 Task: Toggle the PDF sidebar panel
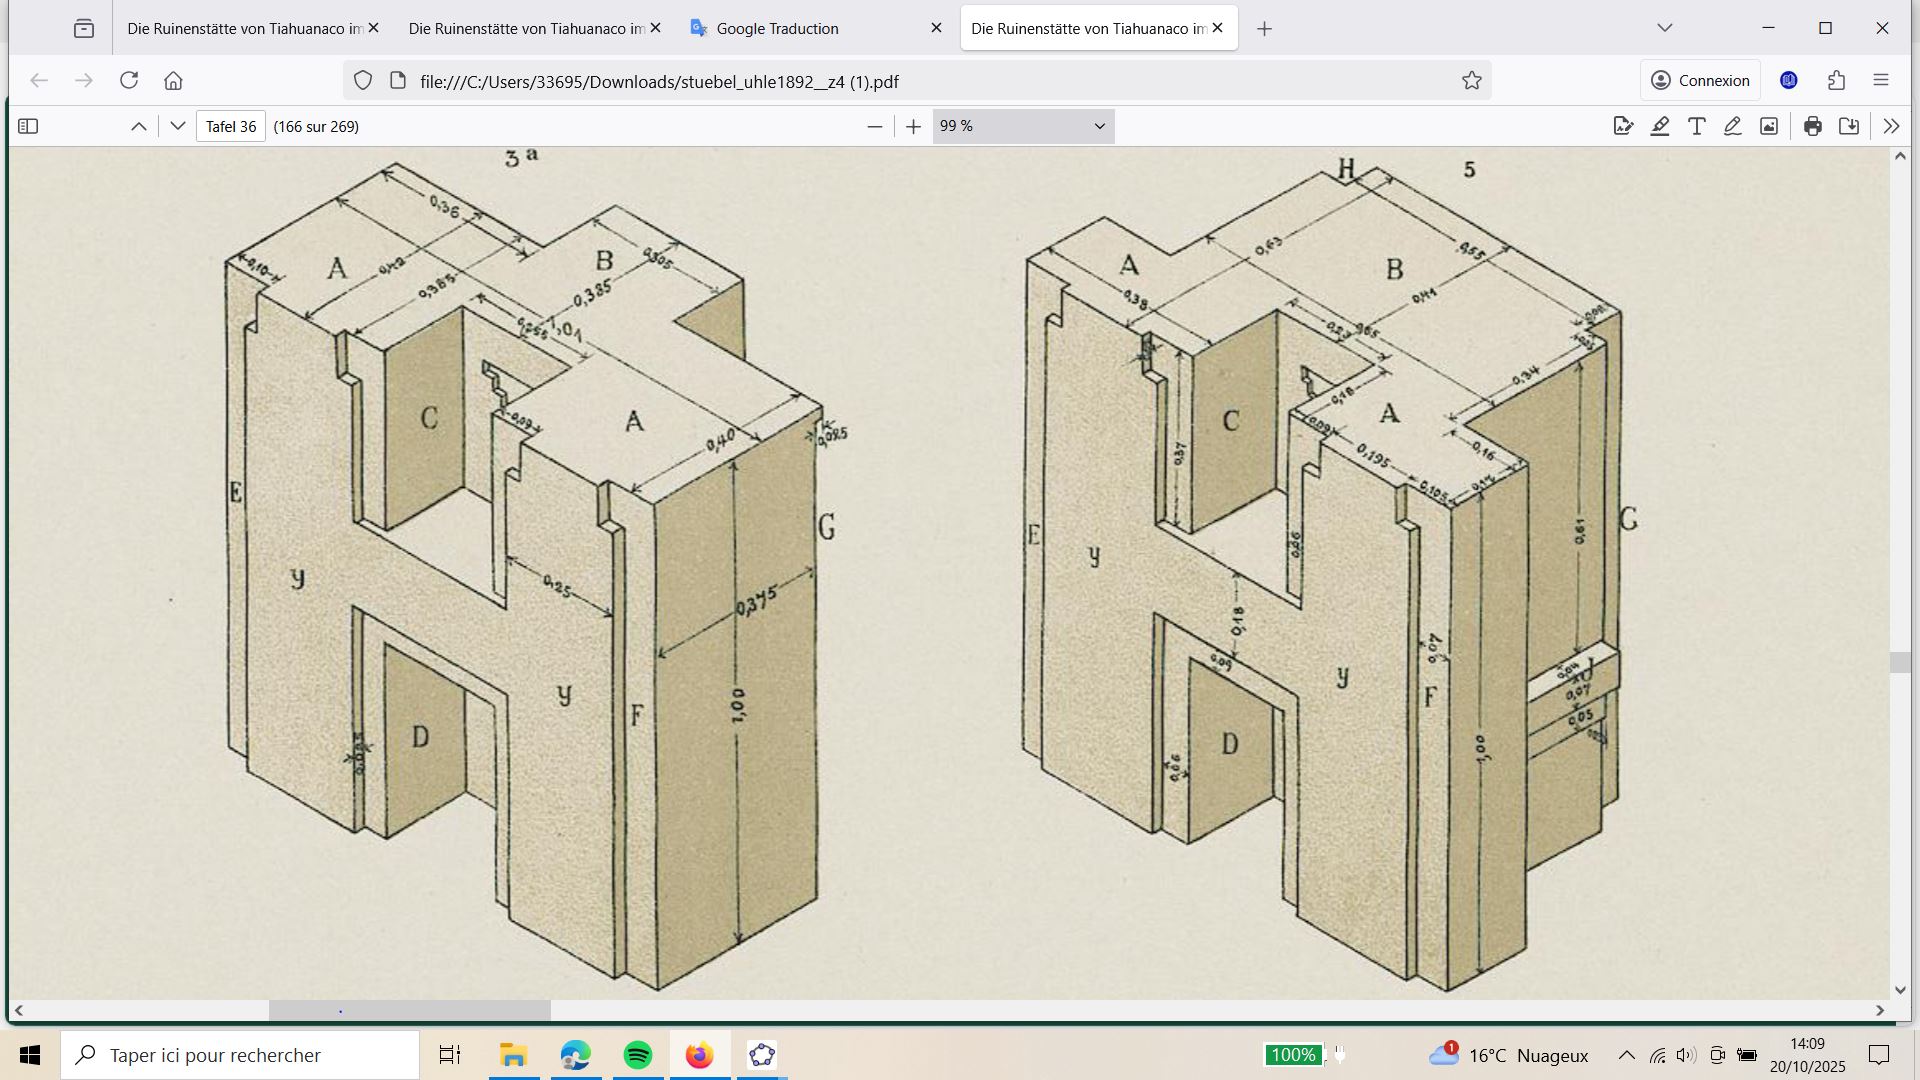click(x=28, y=126)
